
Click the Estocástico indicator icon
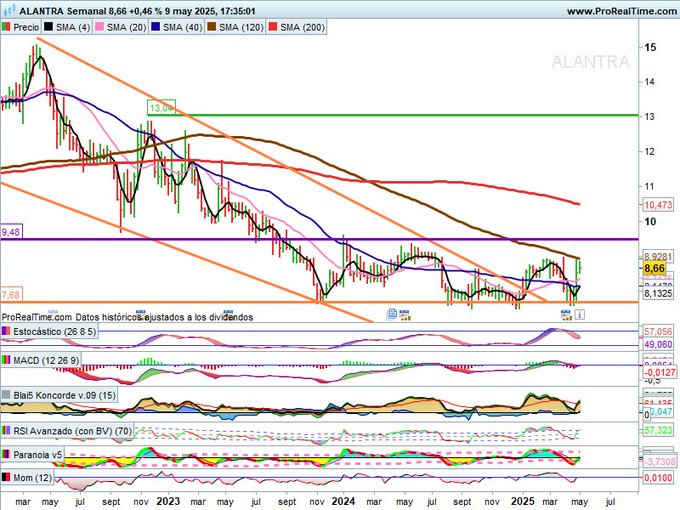point(6,331)
